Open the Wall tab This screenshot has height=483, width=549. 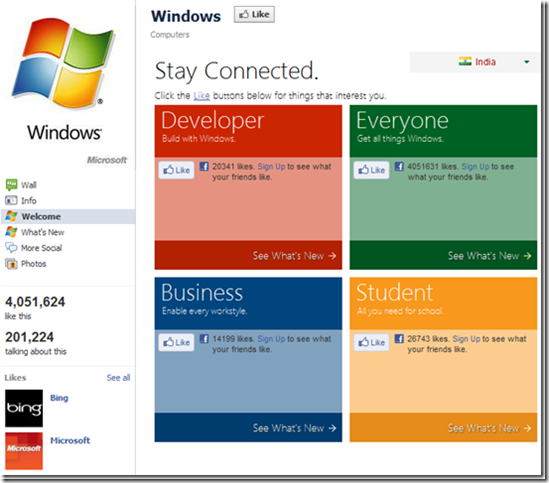point(29,185)
